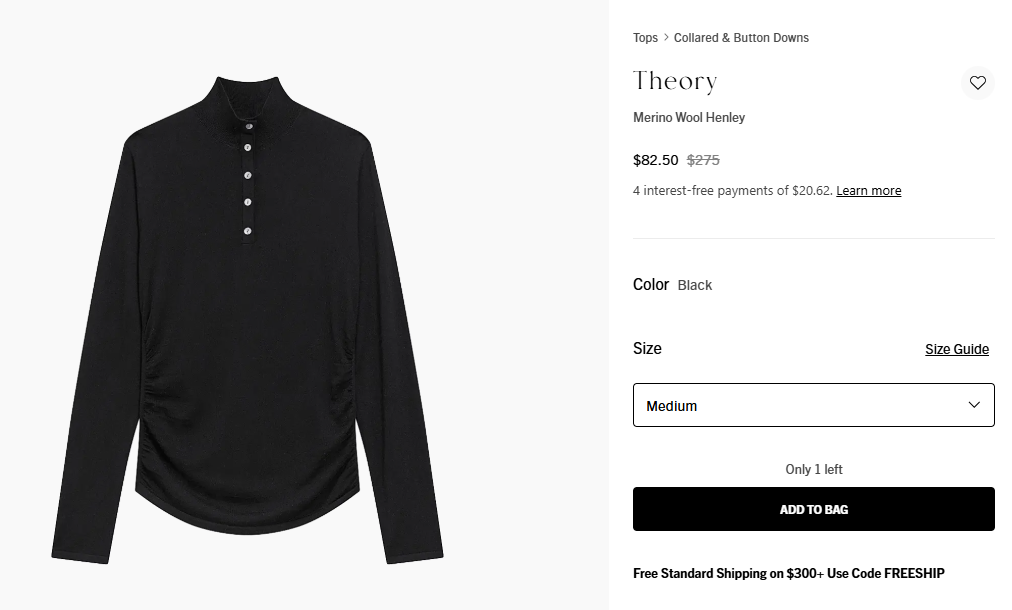
Task: Open the Size Guide link
Action: pos(956,349)
